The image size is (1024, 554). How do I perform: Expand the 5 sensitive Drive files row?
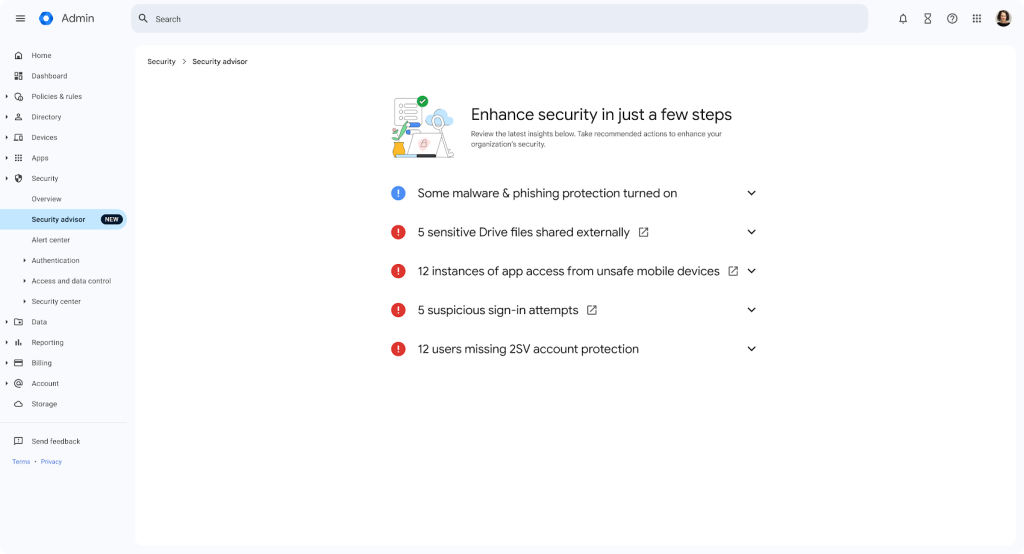[x=752, y=232]
